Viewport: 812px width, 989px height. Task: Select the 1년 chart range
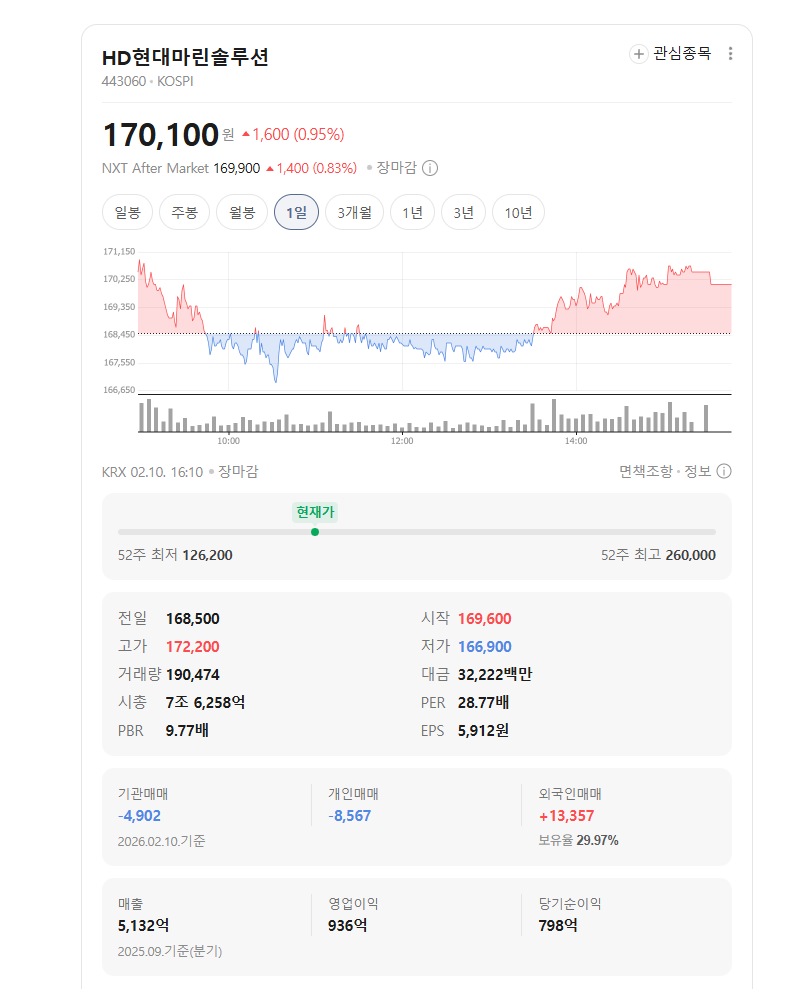[x=413, y=213]
